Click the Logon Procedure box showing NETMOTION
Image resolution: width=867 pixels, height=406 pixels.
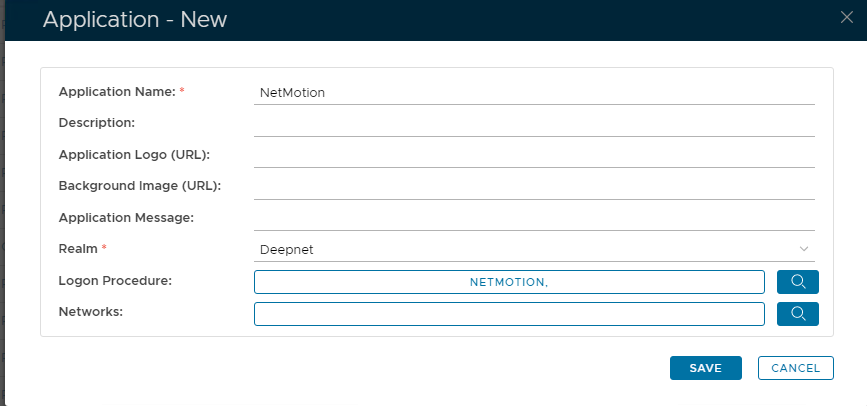click(509, 282)
